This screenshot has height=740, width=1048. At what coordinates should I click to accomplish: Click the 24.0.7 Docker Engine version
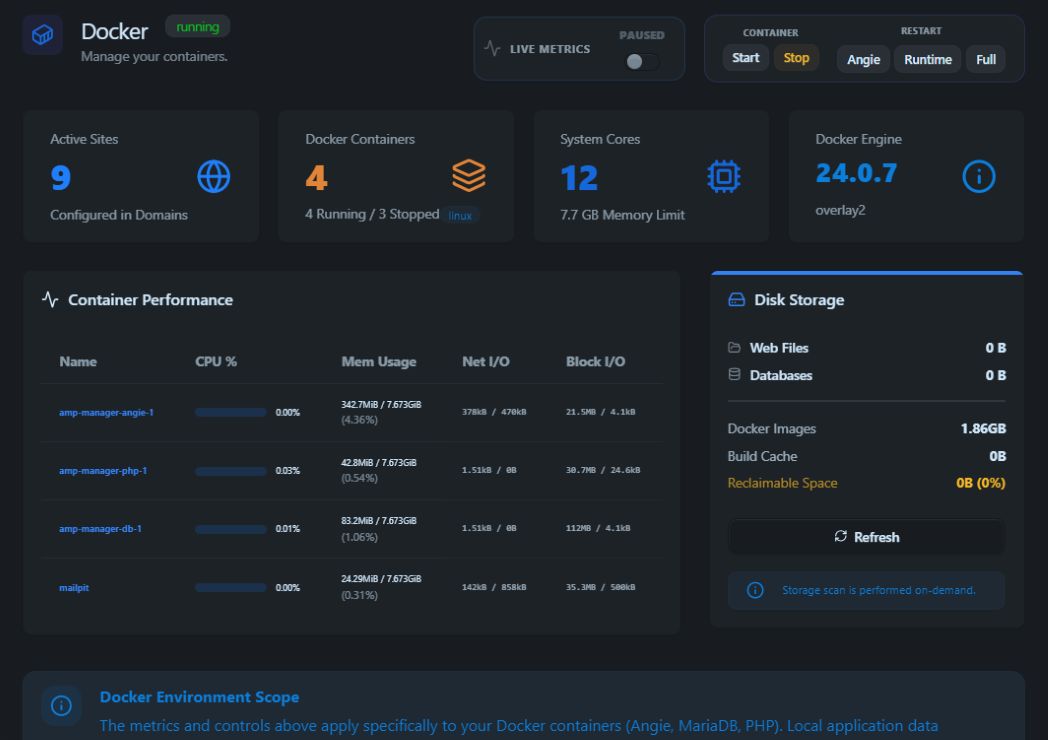[x=856, y=173]
